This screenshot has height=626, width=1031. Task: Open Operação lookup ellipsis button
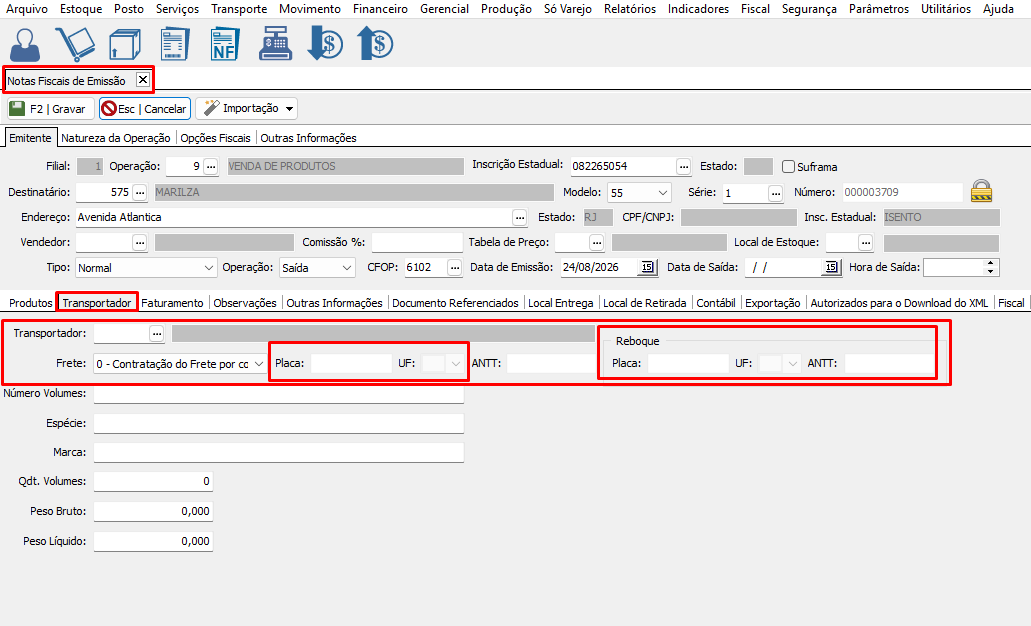[x=210, y=166]
